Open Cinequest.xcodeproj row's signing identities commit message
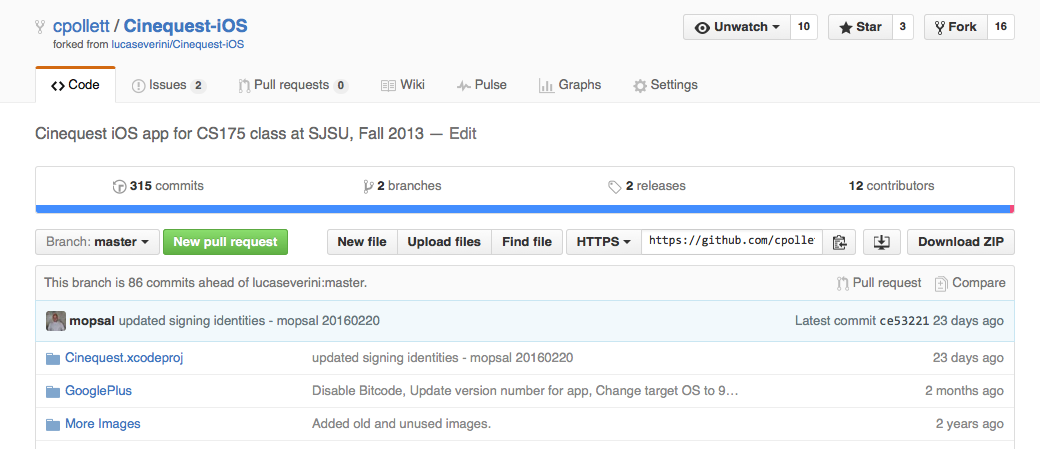Viewport: 1040px width, 449px height. [442, 358]
